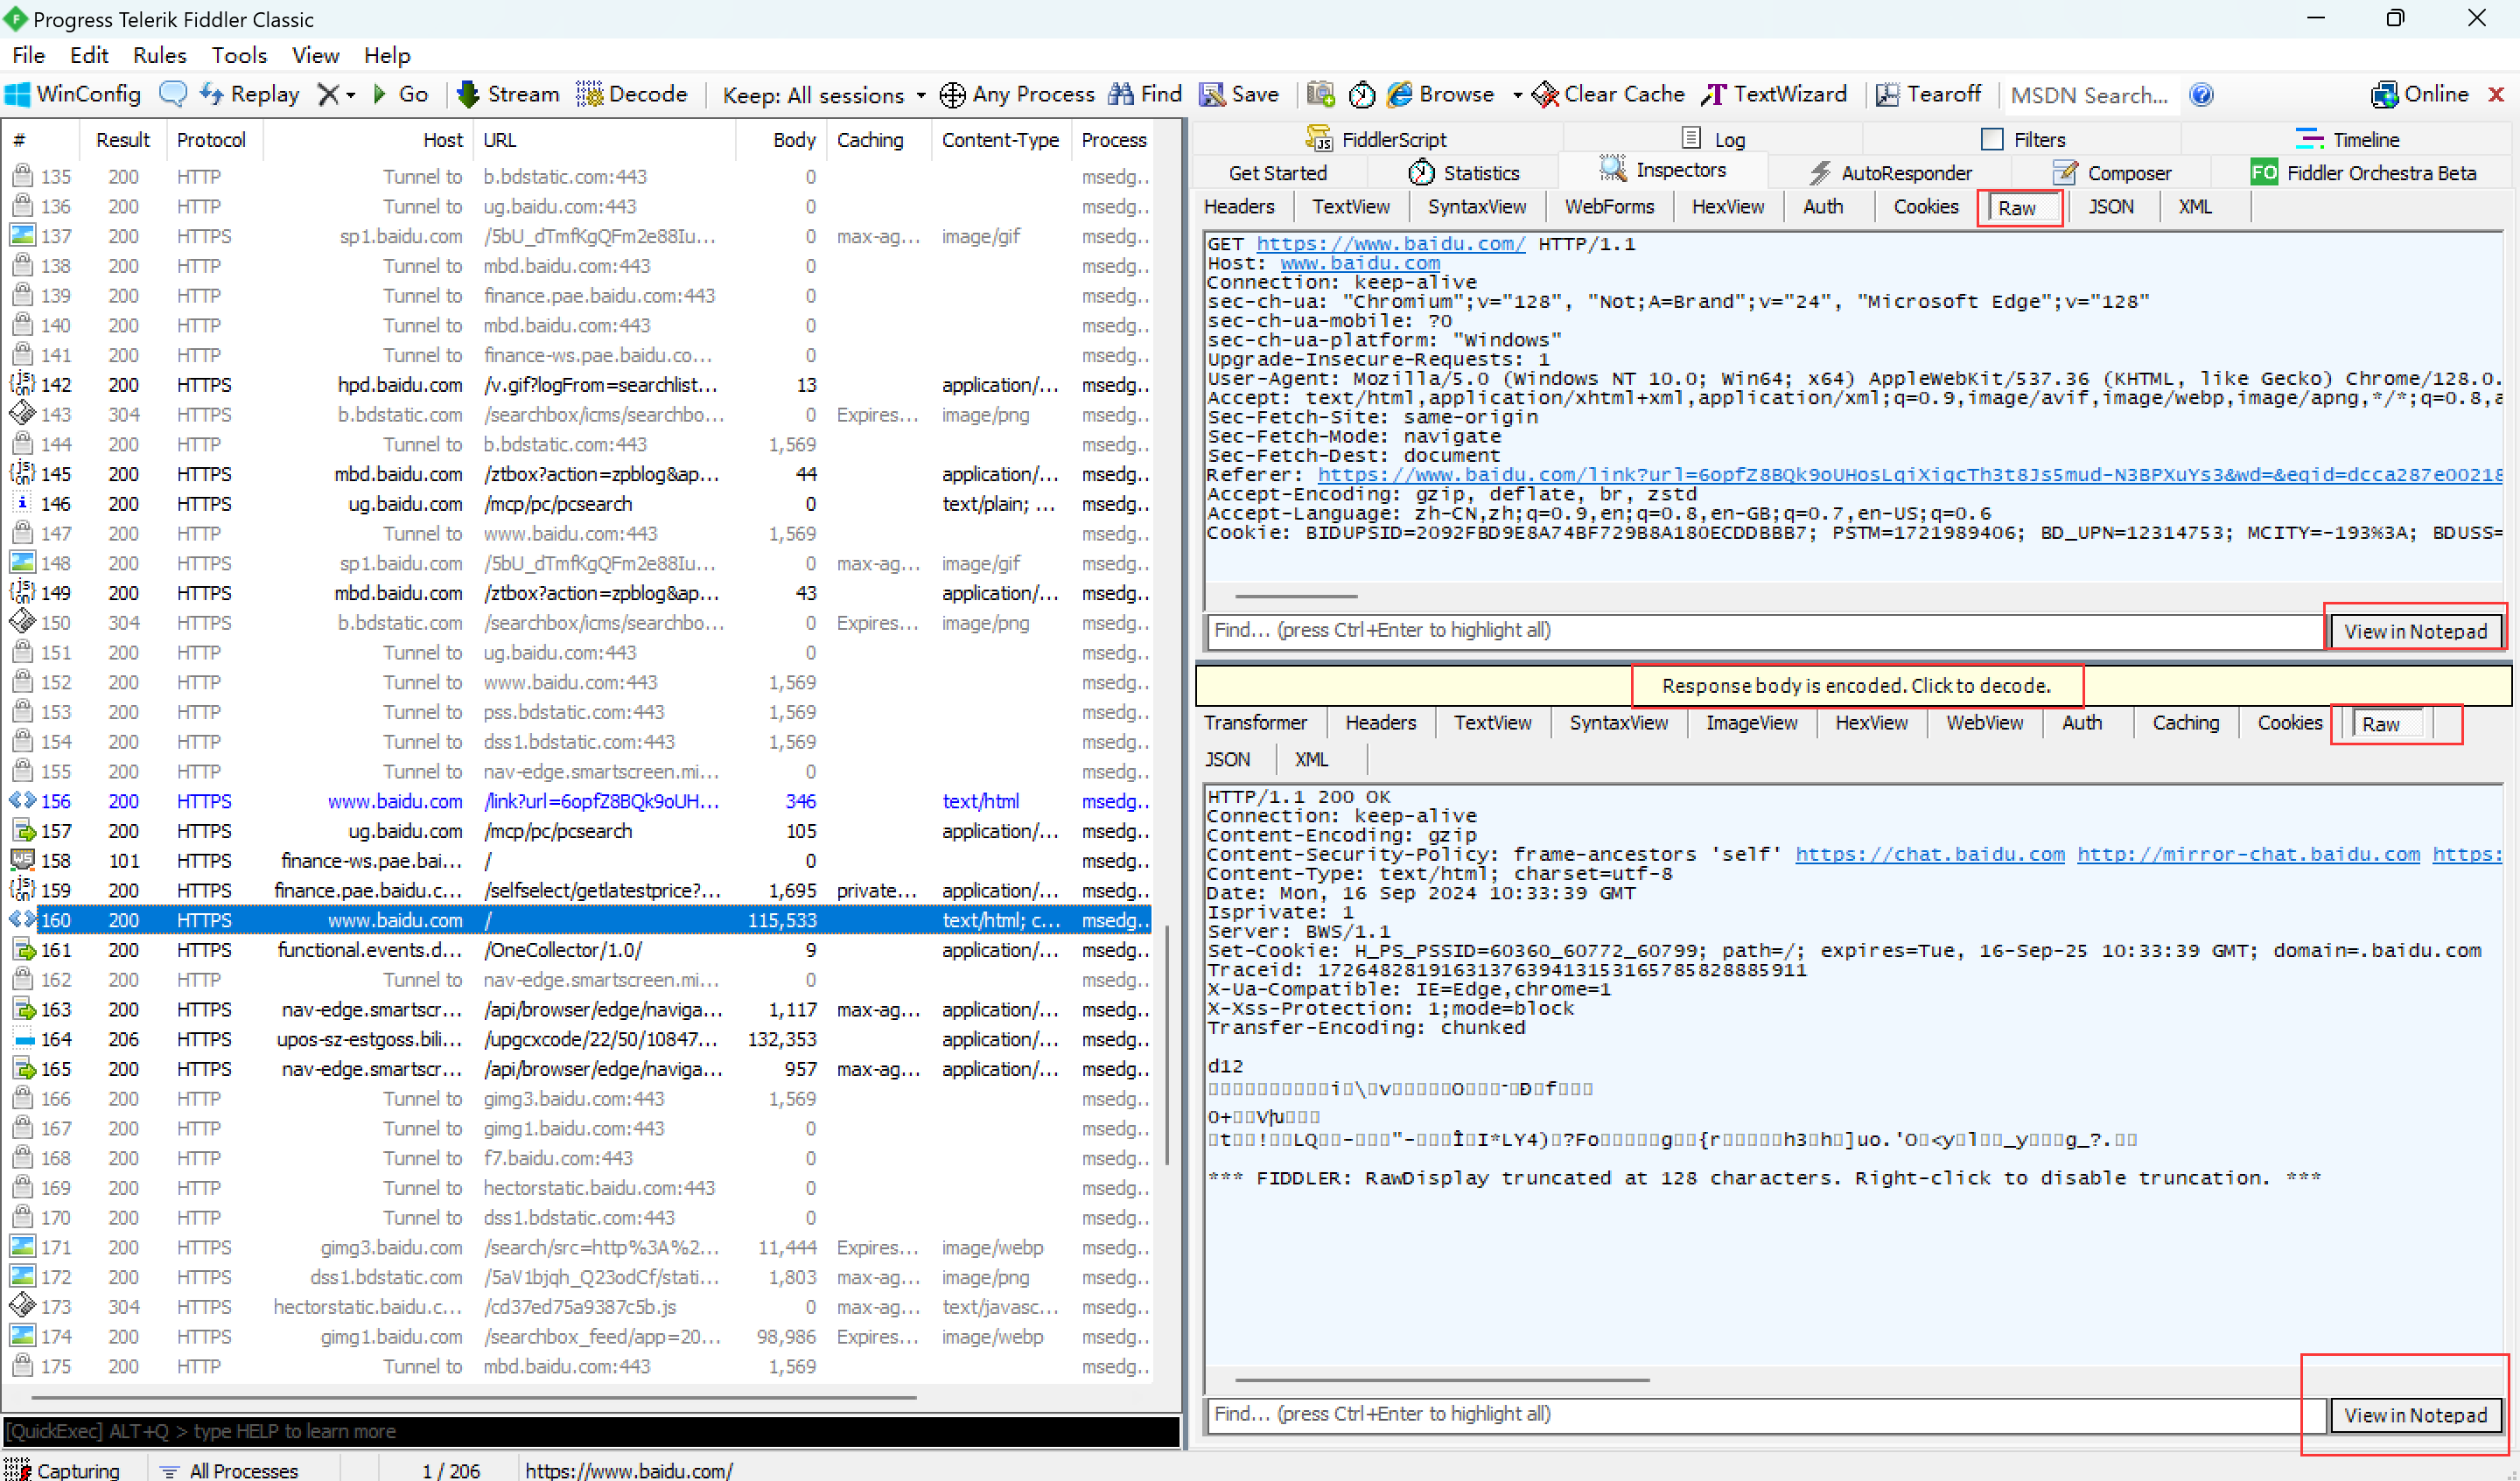Viewport: 2520px width, 1481px height.
Task: Open the AutoResponder tab
Action: click(x=1890, y=173)
